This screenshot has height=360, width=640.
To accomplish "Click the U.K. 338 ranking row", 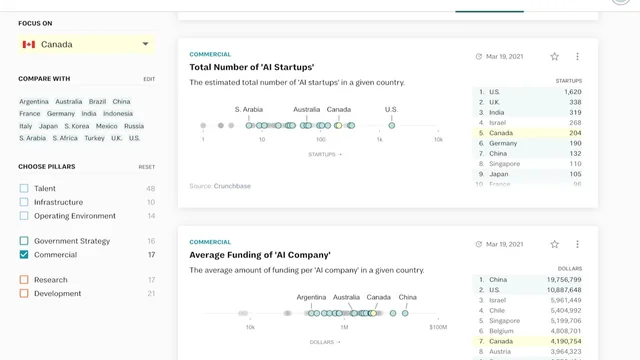I will (x=528, y=102).
